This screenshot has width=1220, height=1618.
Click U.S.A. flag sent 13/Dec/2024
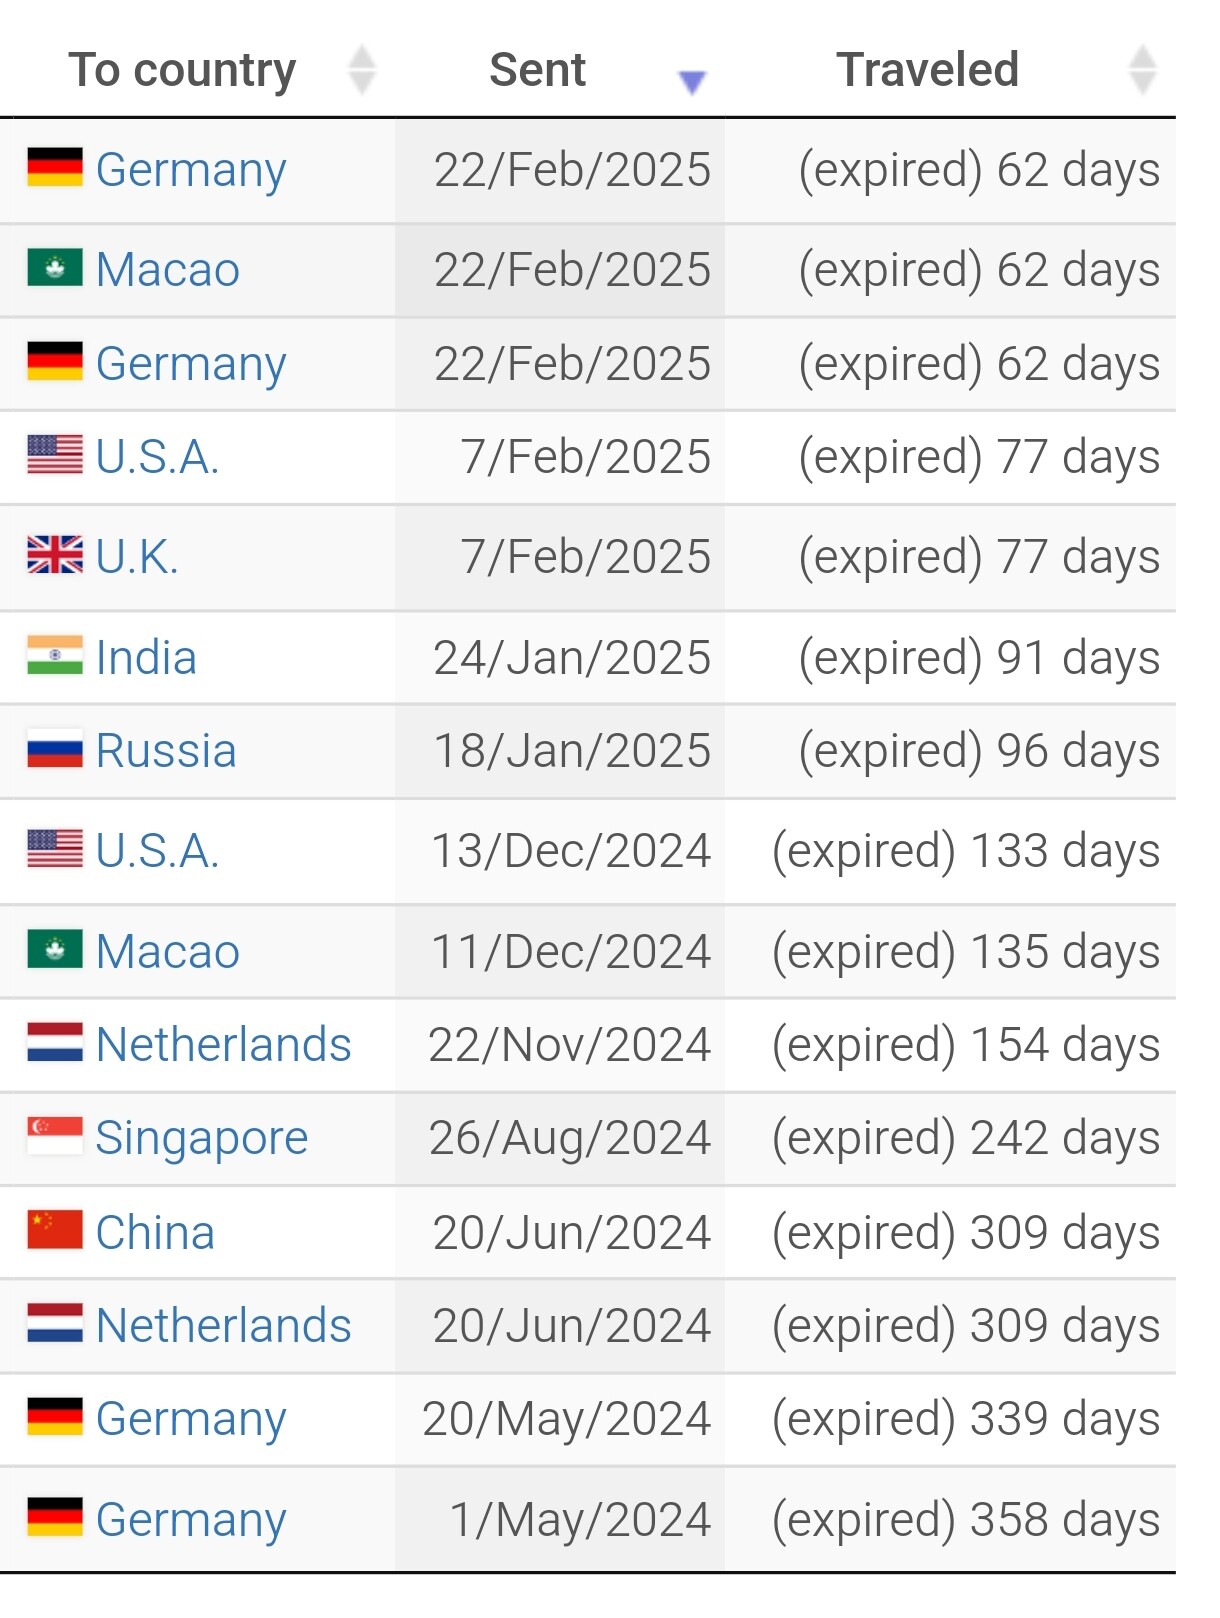[x=55, y=850]
